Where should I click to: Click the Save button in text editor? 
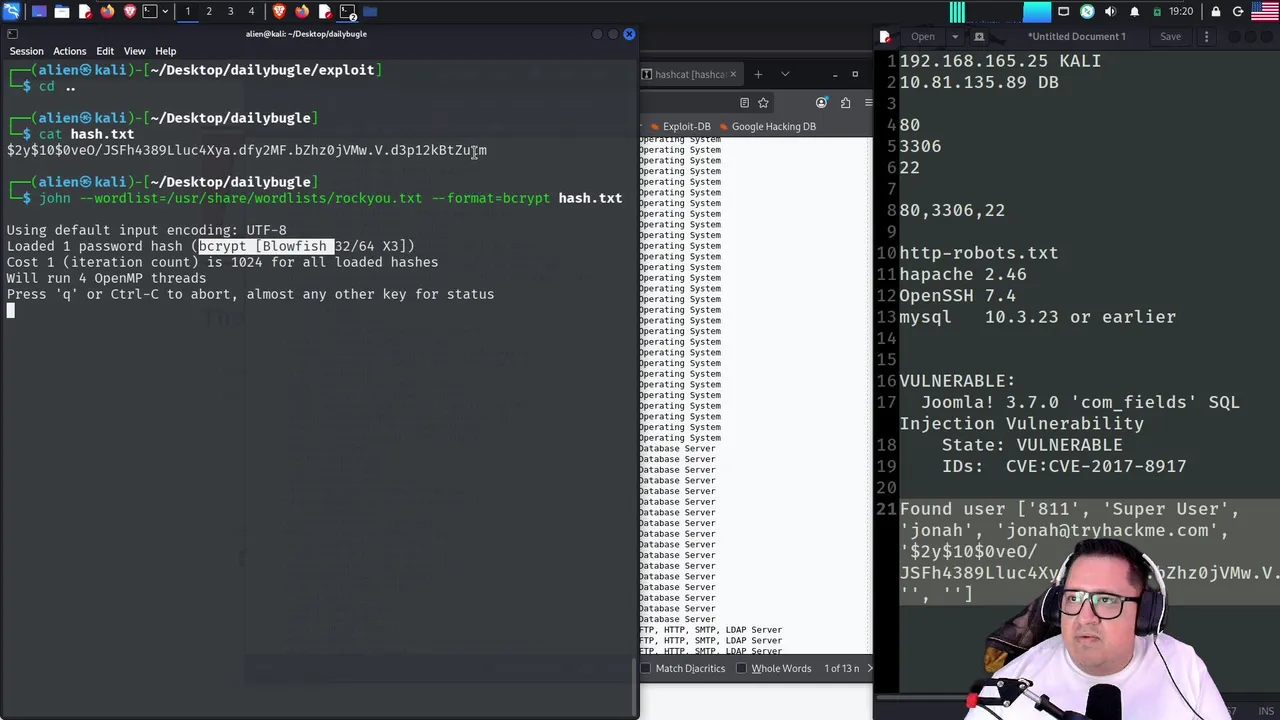pyautogui.click(x=1170, y=37)
